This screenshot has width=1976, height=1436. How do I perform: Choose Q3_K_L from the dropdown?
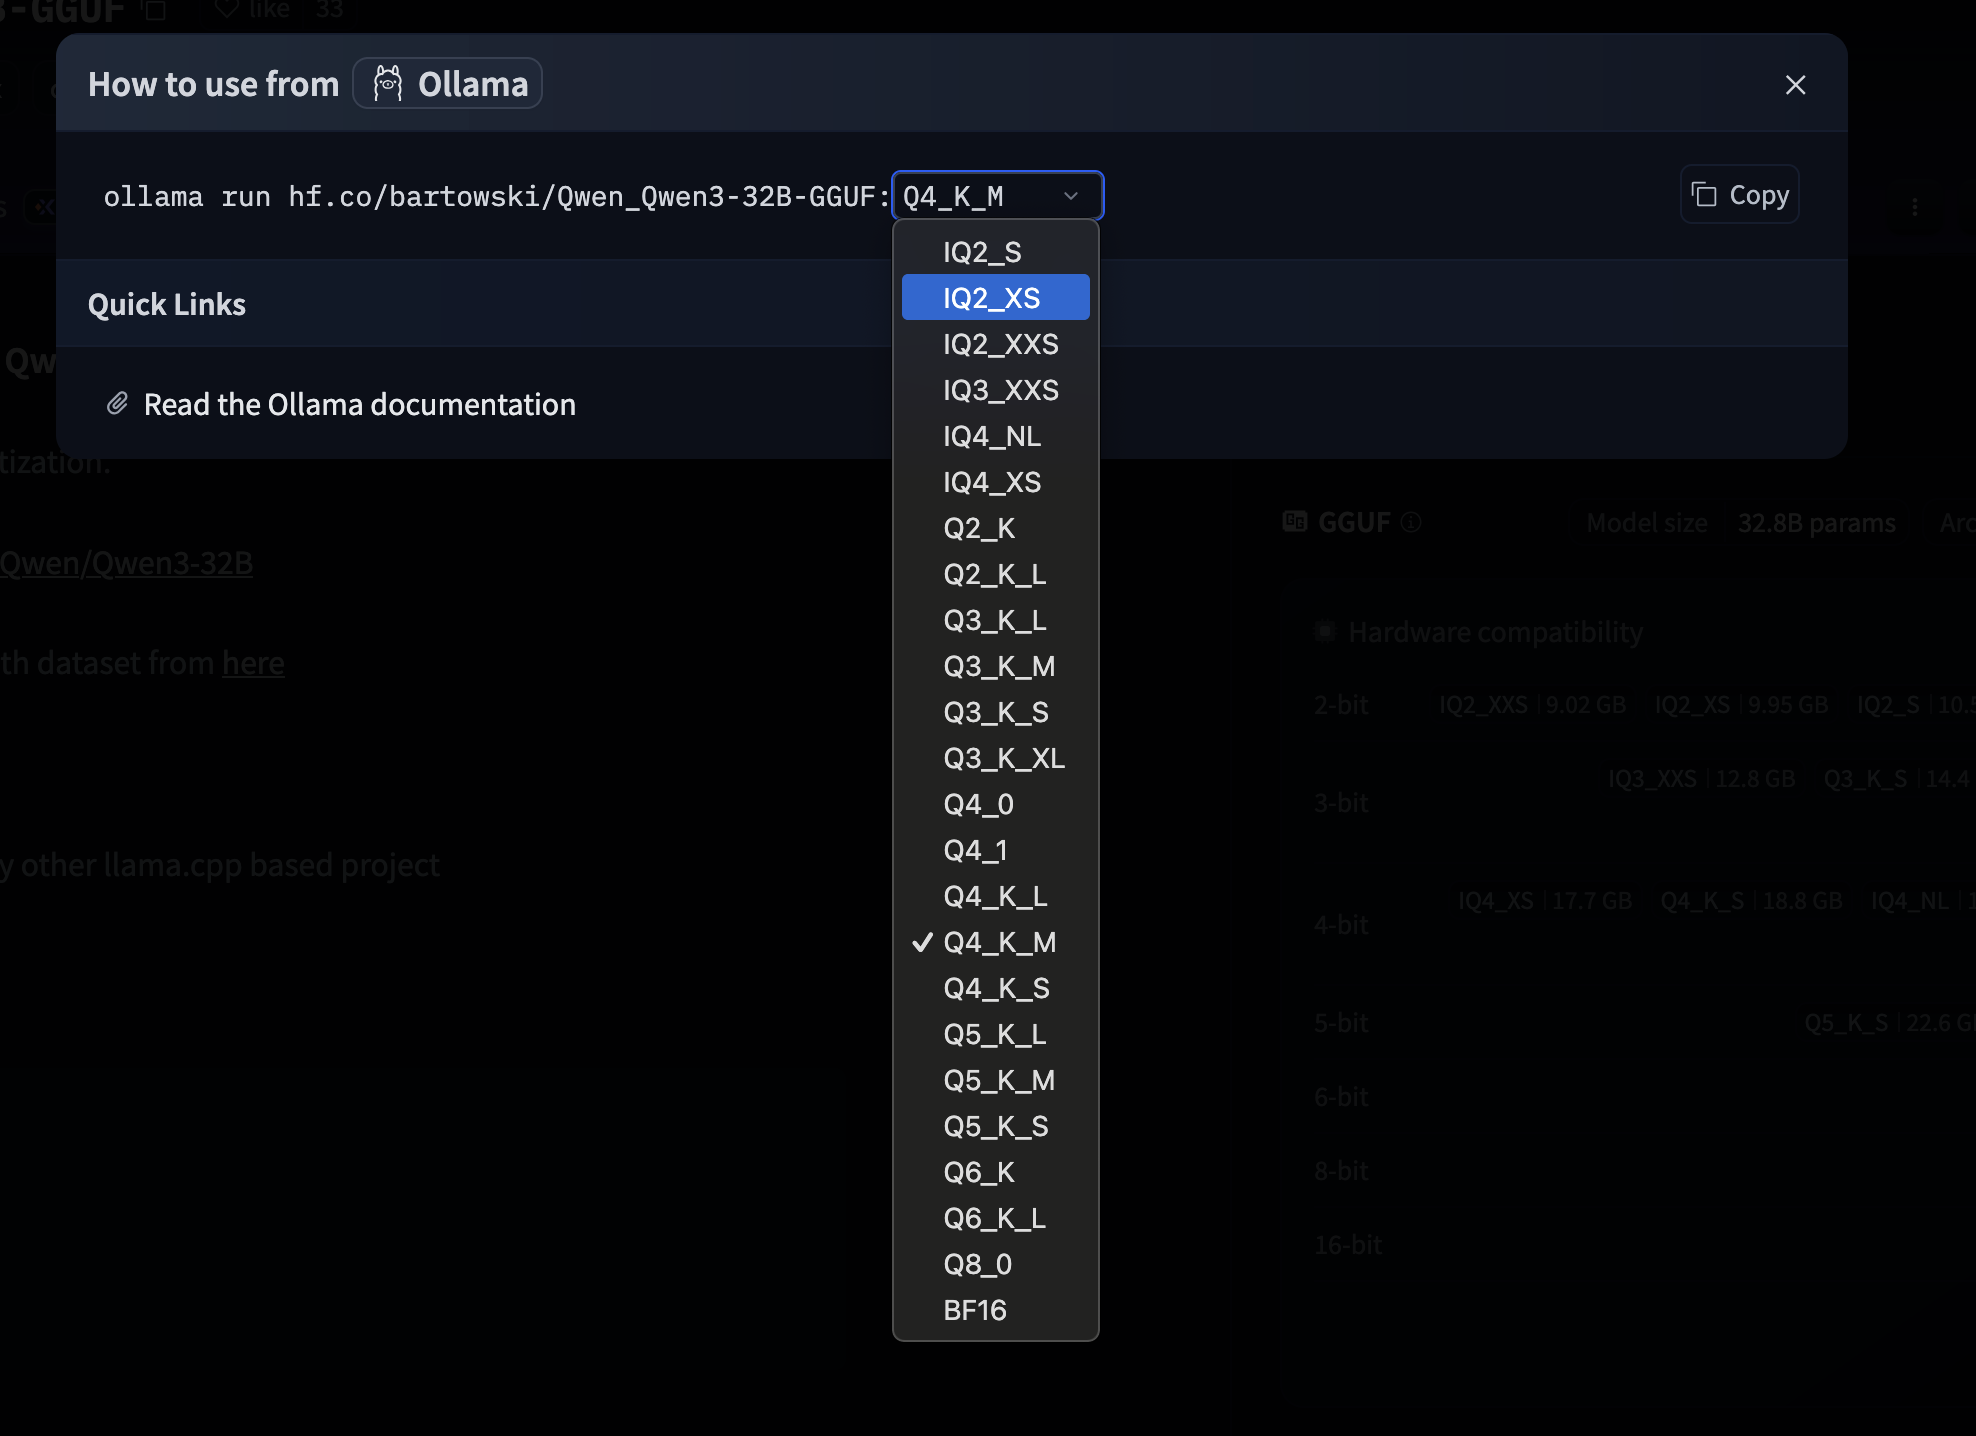pos(995,620)
